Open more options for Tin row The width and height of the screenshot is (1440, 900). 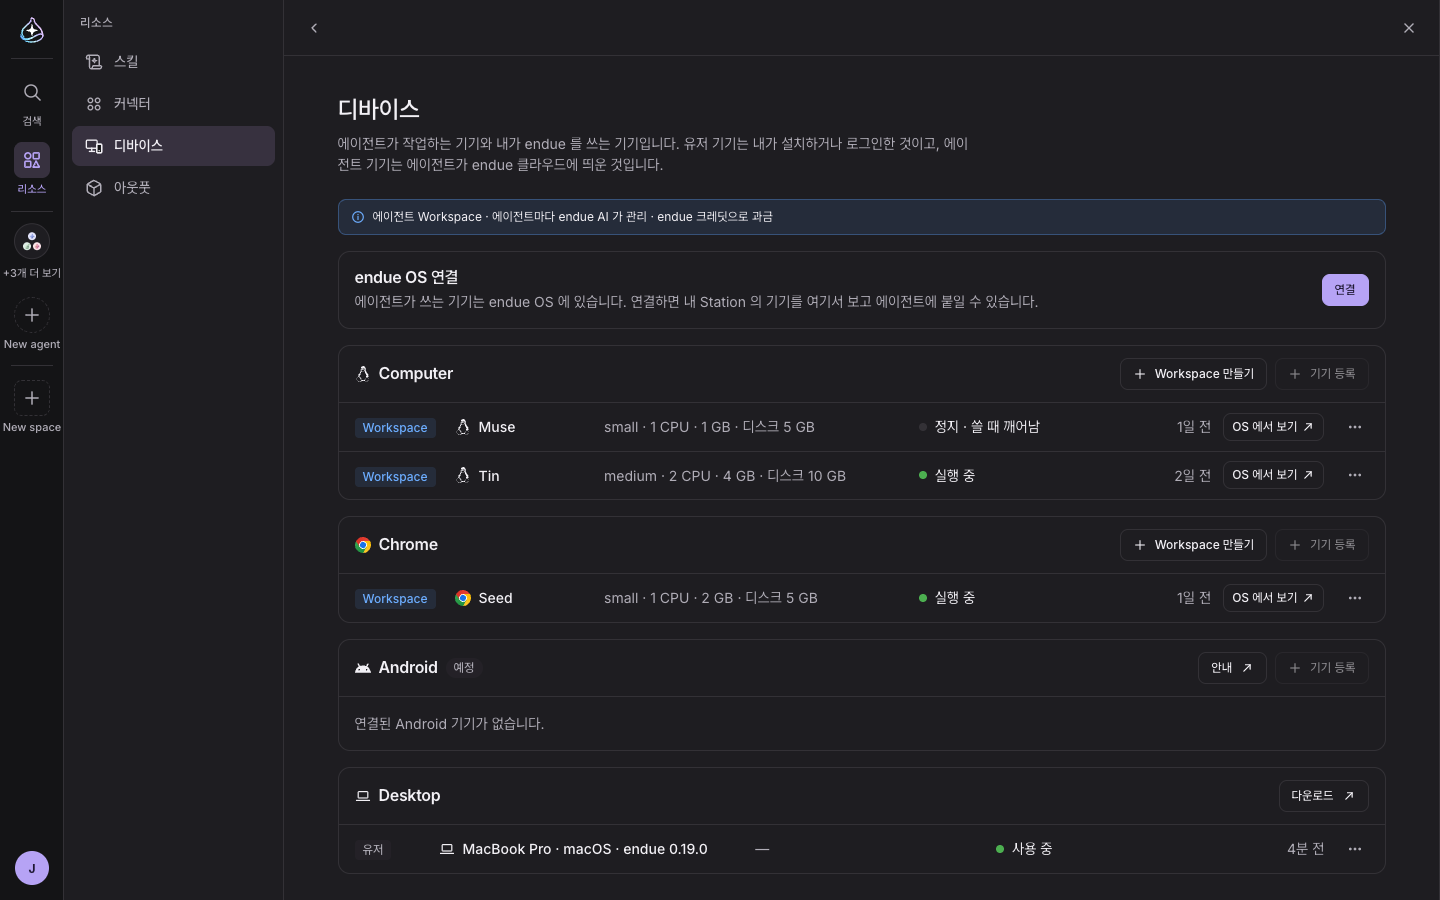tap(1355, 475)
